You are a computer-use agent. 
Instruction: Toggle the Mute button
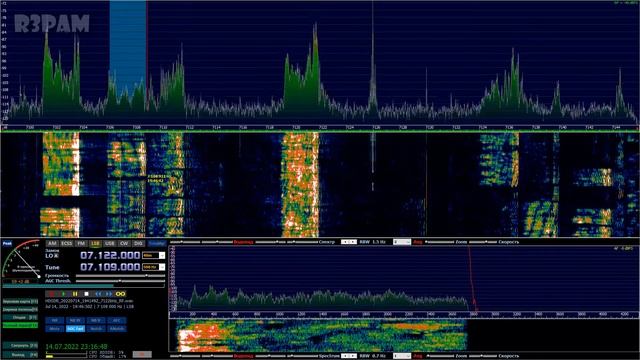[55, 329]
